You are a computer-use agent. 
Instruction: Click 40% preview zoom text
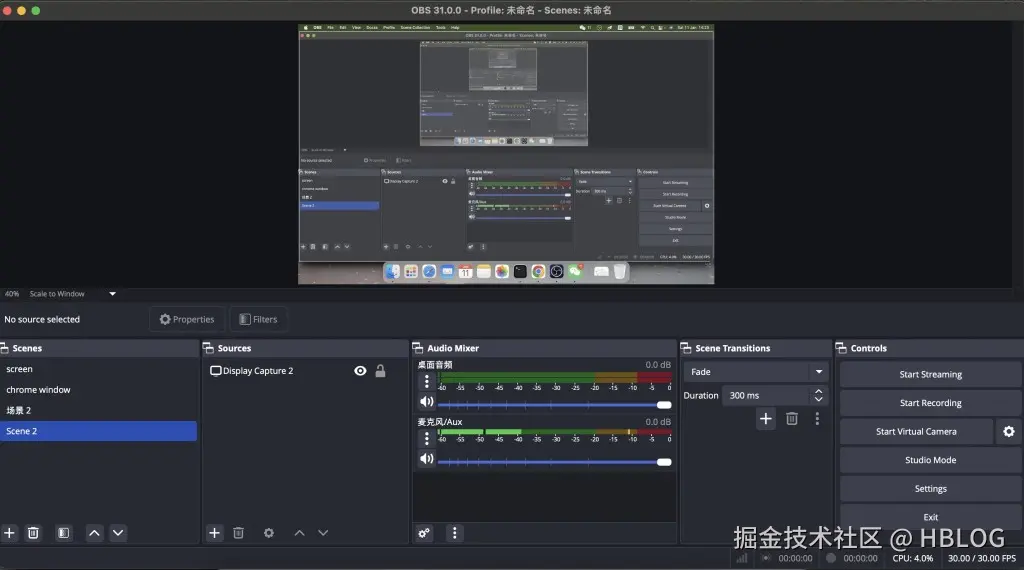pos(12,294)
